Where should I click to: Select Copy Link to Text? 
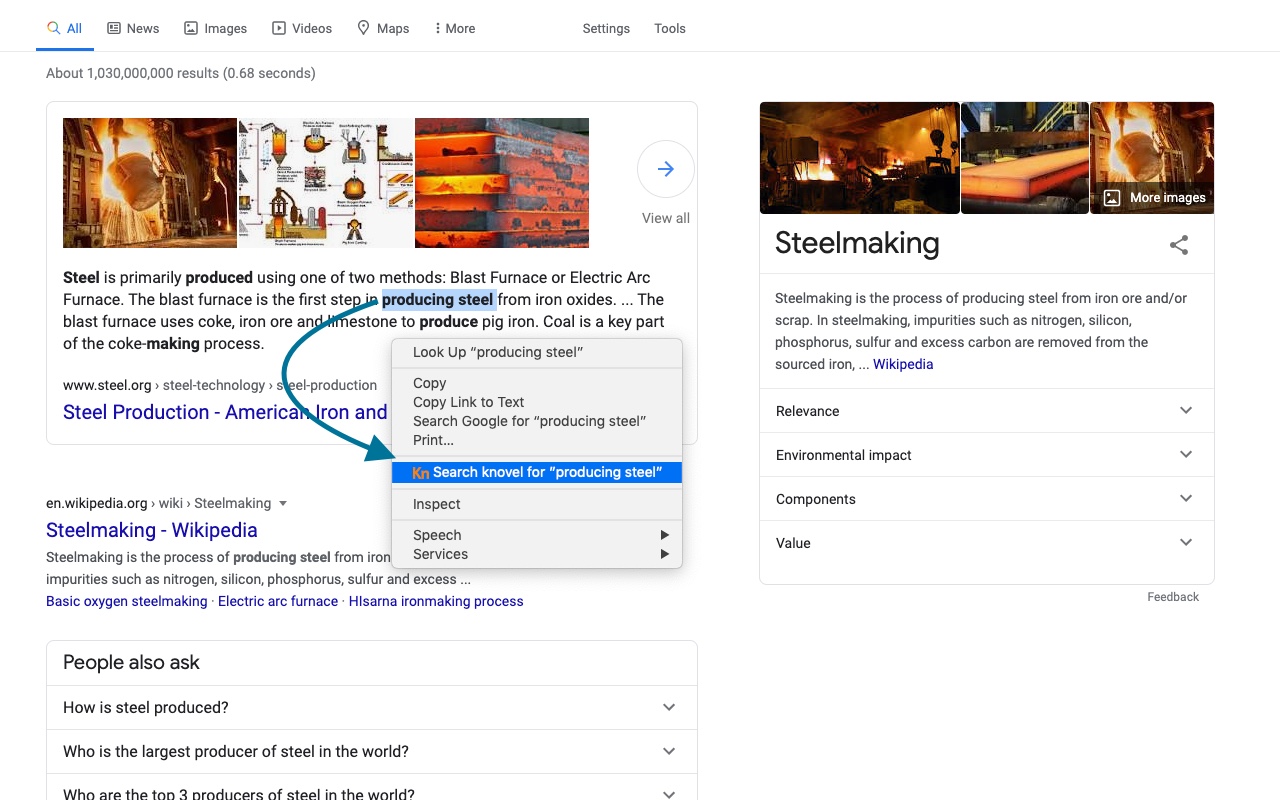click(537, 402)
